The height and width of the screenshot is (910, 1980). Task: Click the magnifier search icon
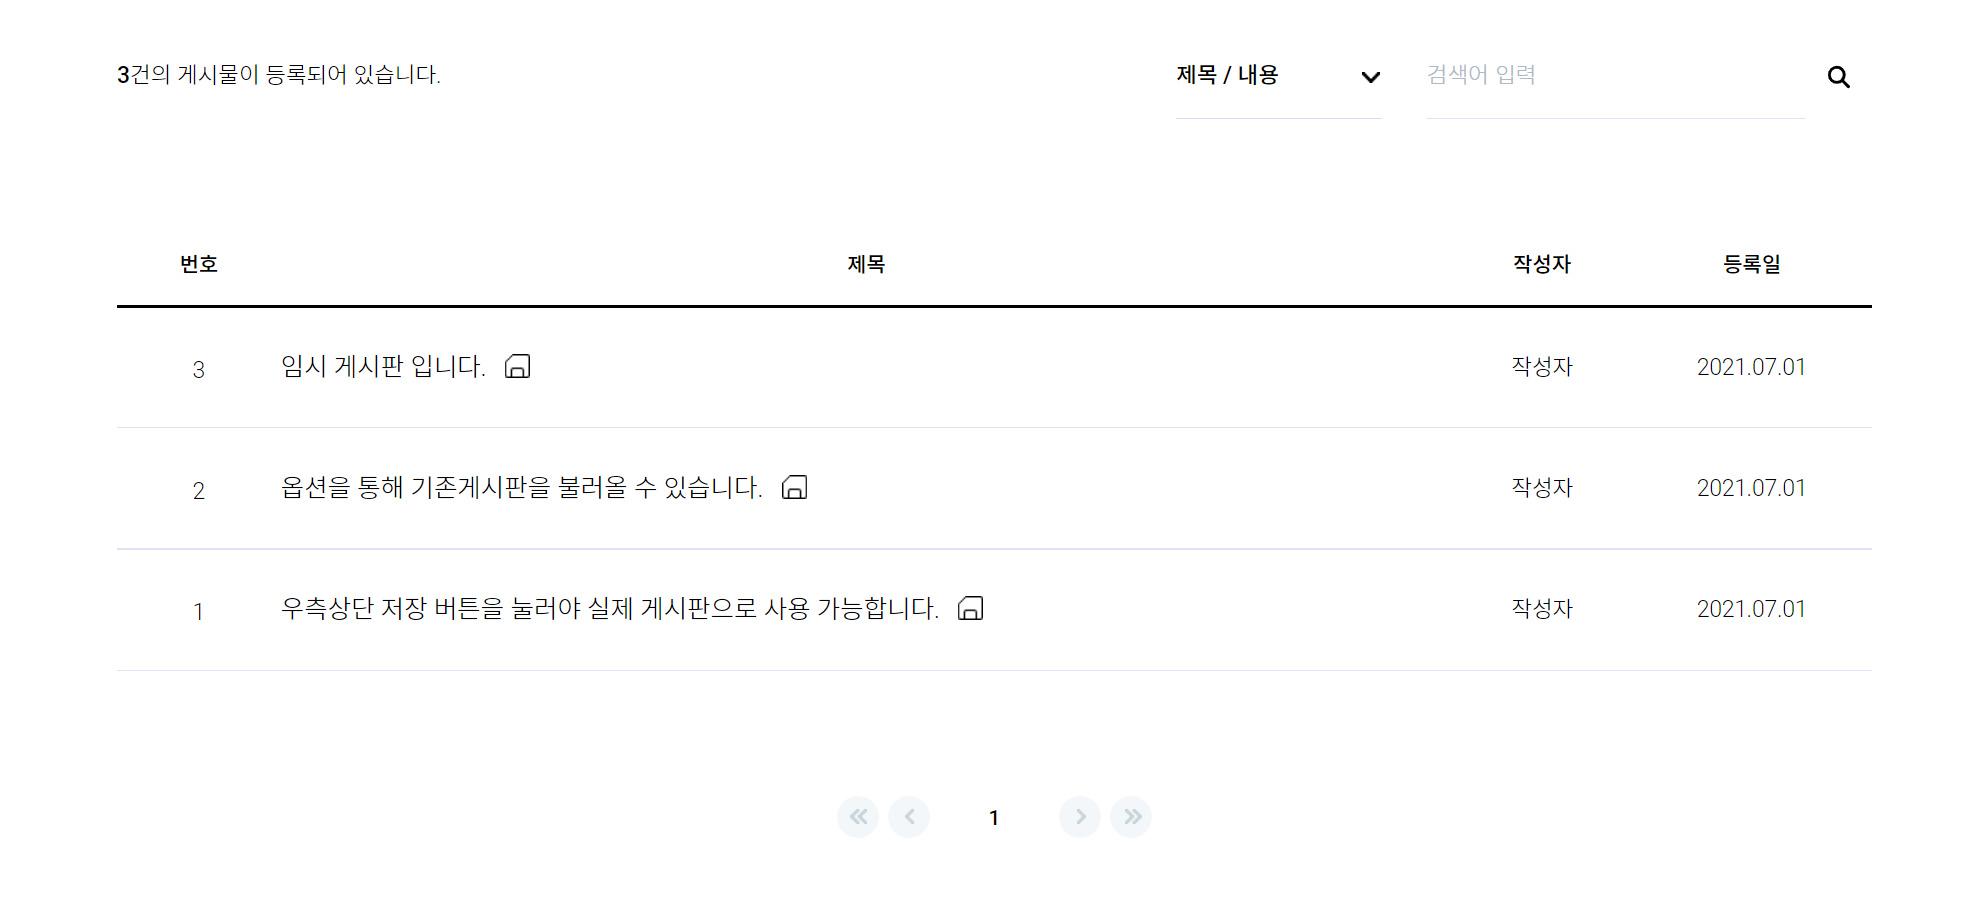pos(1838,77)
